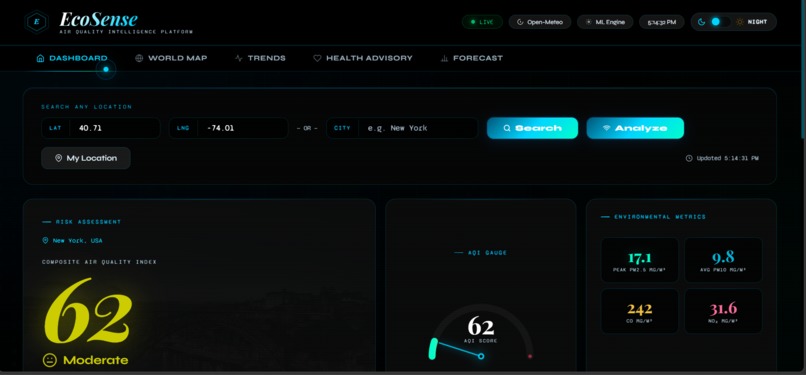This screenshot has height=375, width=806.
Task: Open the Forecast tab
Action: pyautogui.click(x=471, y=58)
